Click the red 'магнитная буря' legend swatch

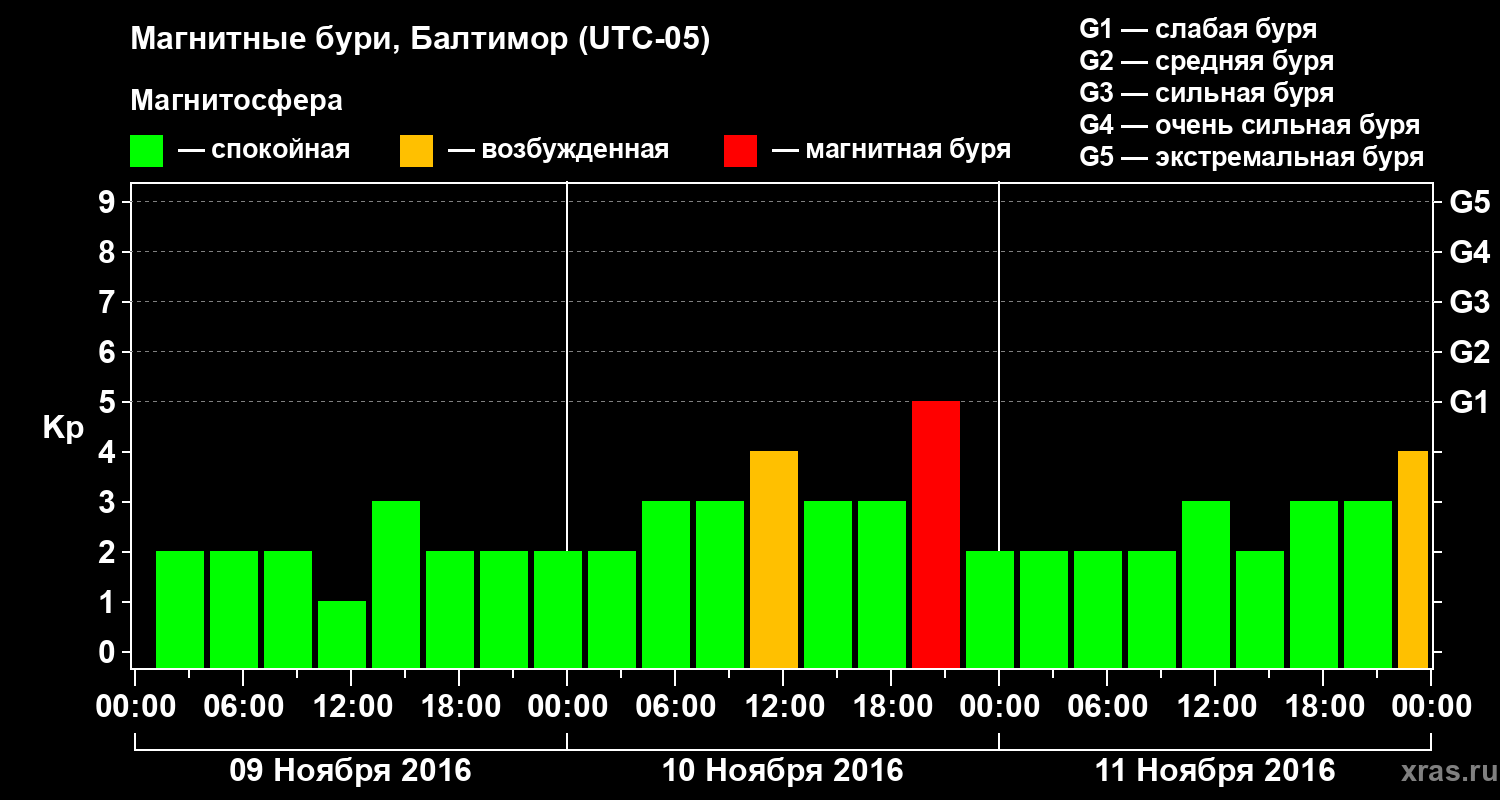[x=740, y=151]
